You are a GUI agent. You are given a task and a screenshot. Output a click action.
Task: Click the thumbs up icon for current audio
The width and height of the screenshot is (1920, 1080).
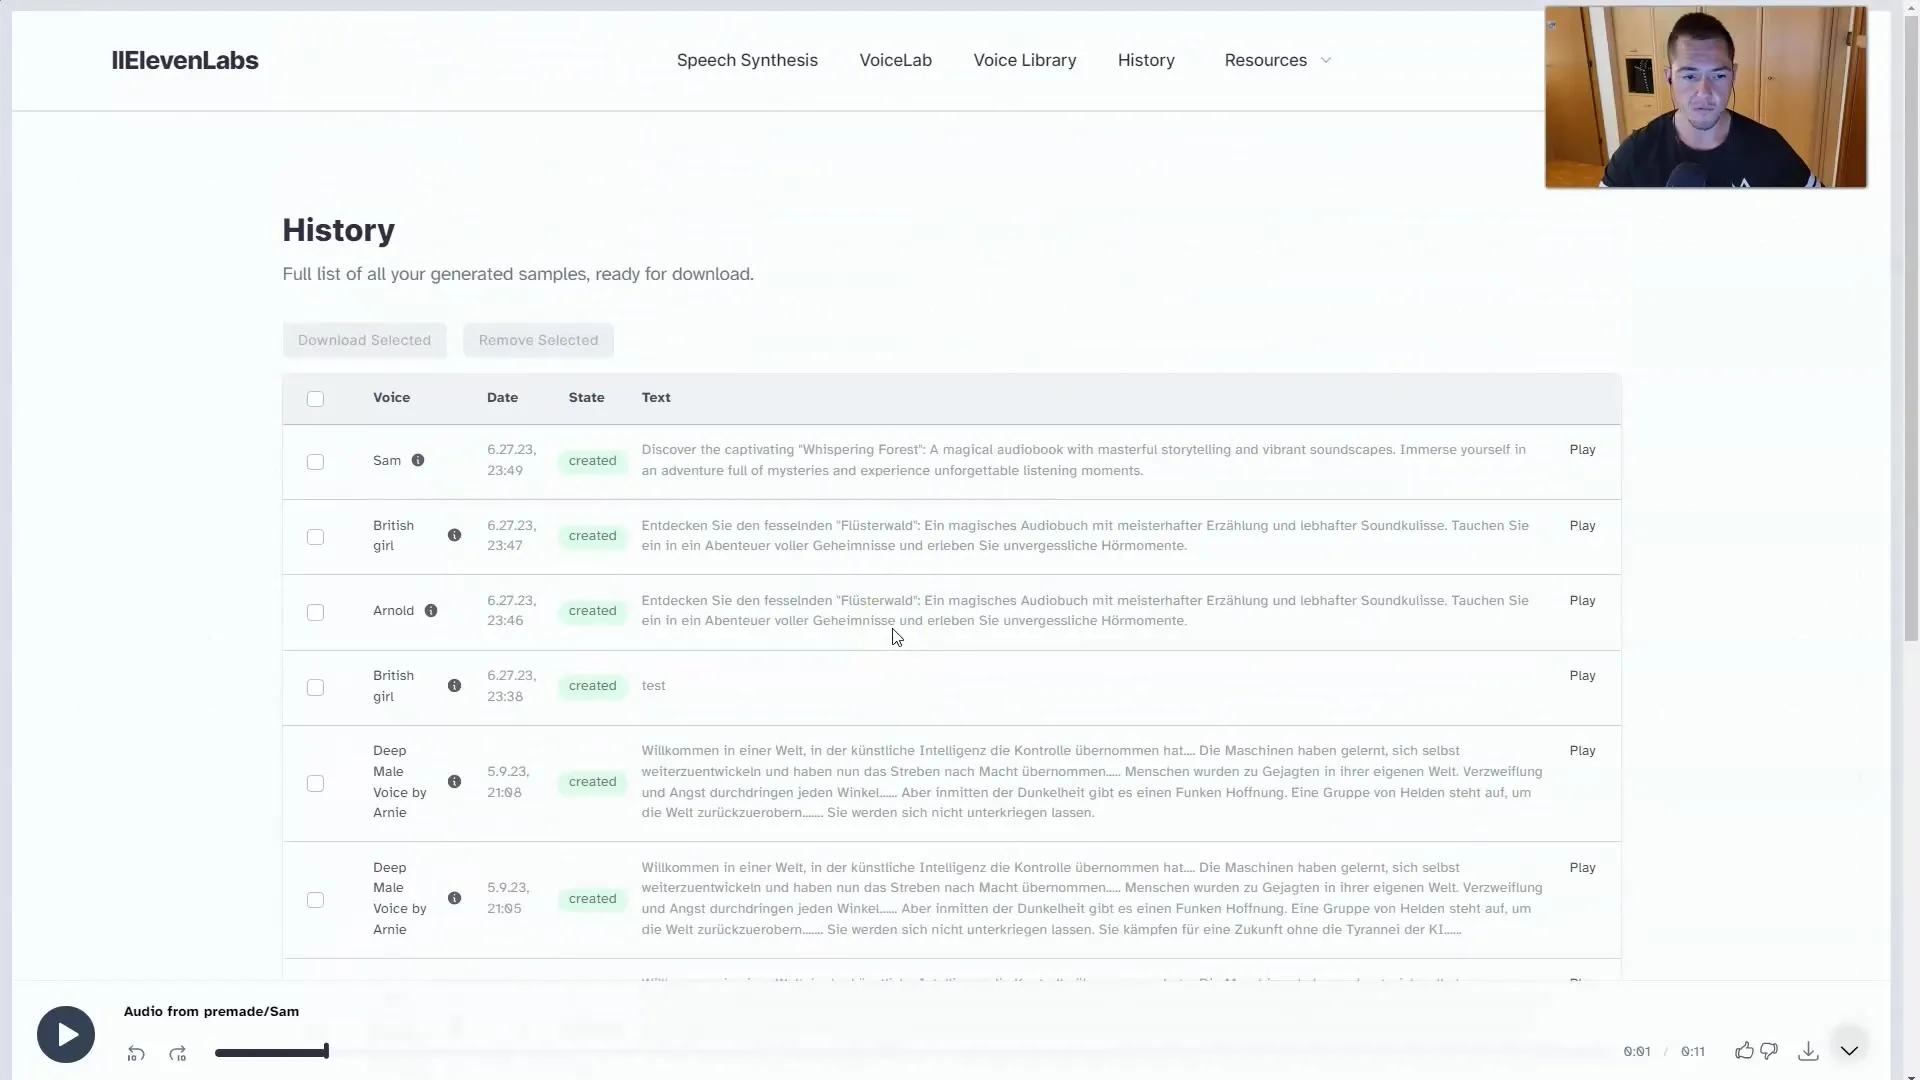pos(1743,1048)
